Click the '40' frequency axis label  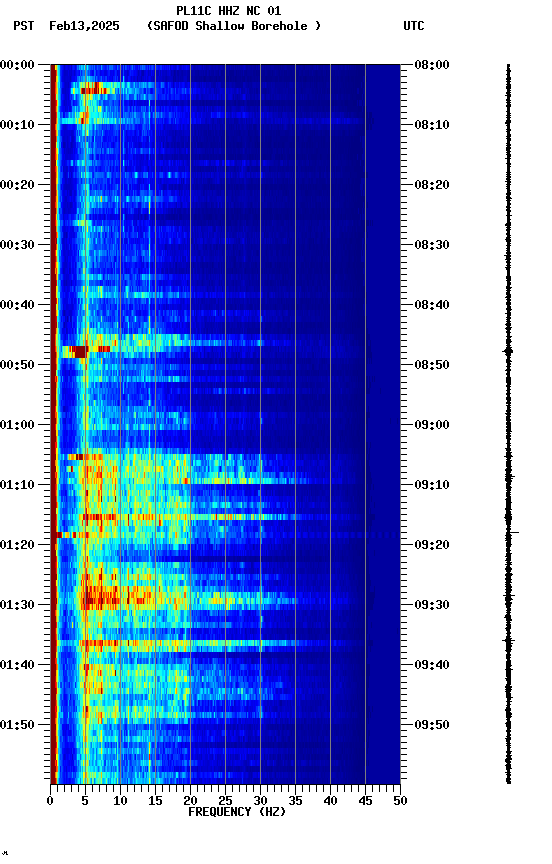pos(331,801)
